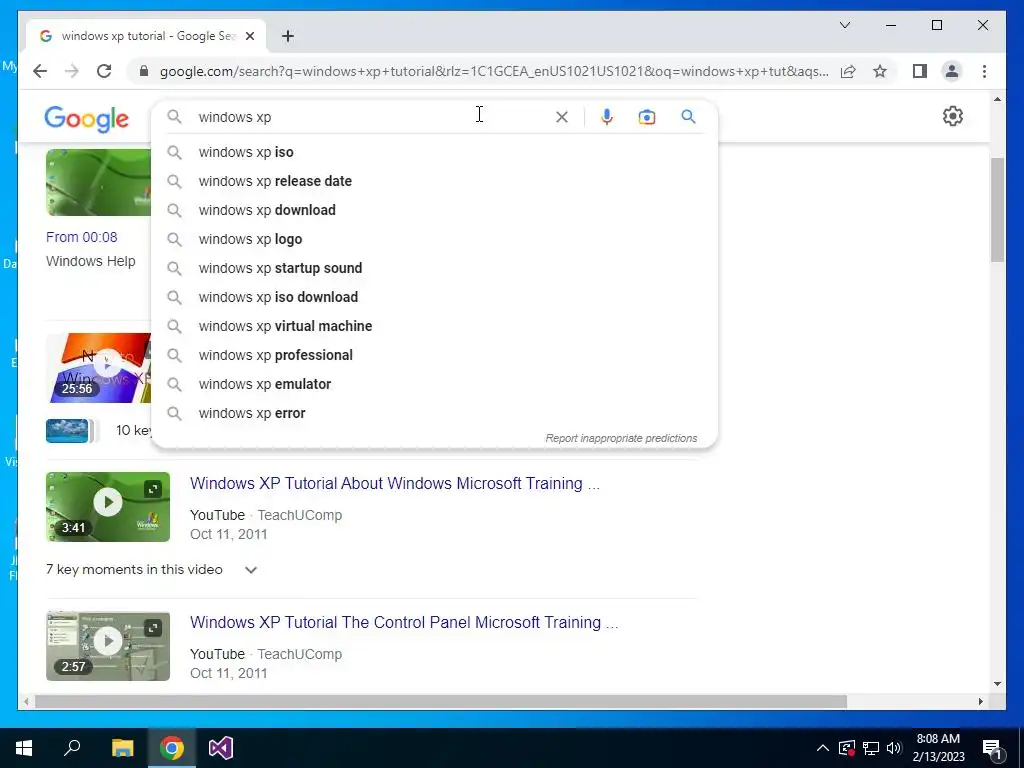The height and width of the screenshot is (768, 1024).
Task: Open Windows XP Tutorial The Control Panel link
Action: (x=404, y=622)
